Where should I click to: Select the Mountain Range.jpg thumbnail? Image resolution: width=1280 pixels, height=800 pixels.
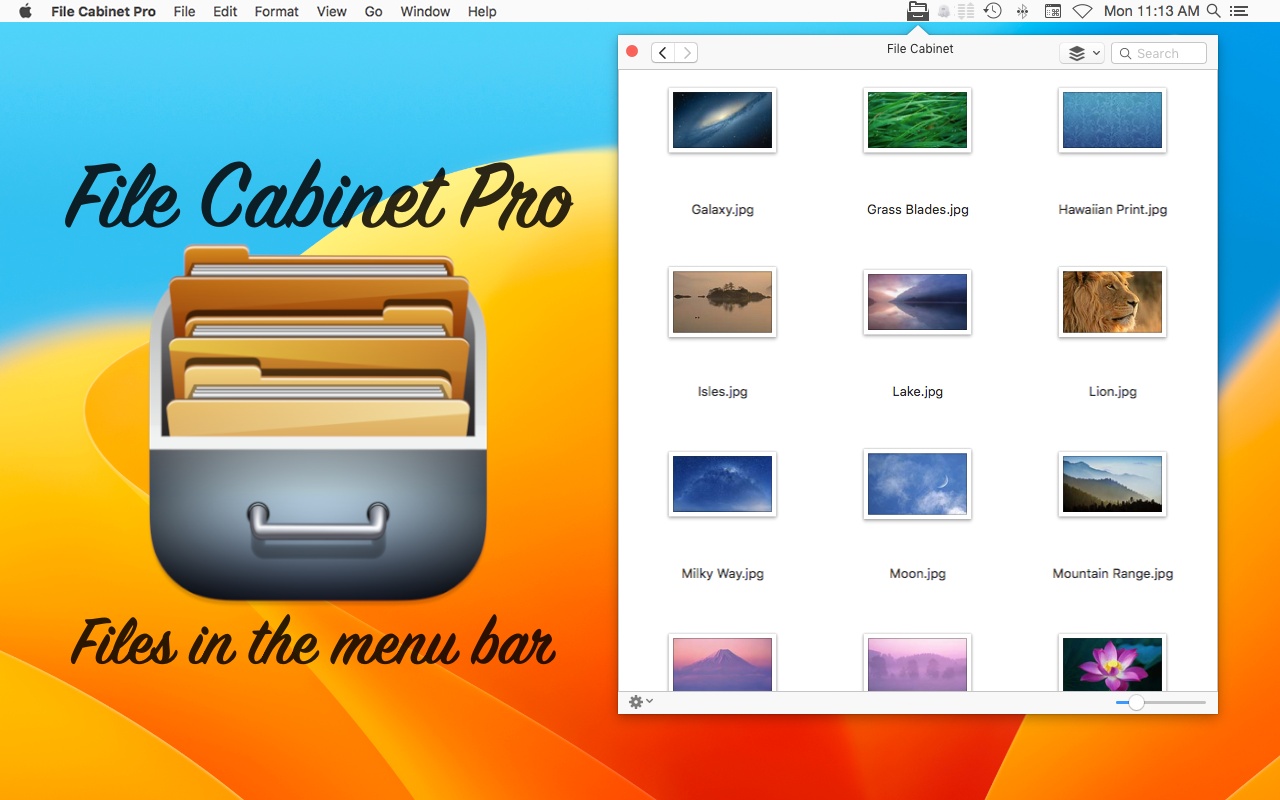[x=1112, y=484]
